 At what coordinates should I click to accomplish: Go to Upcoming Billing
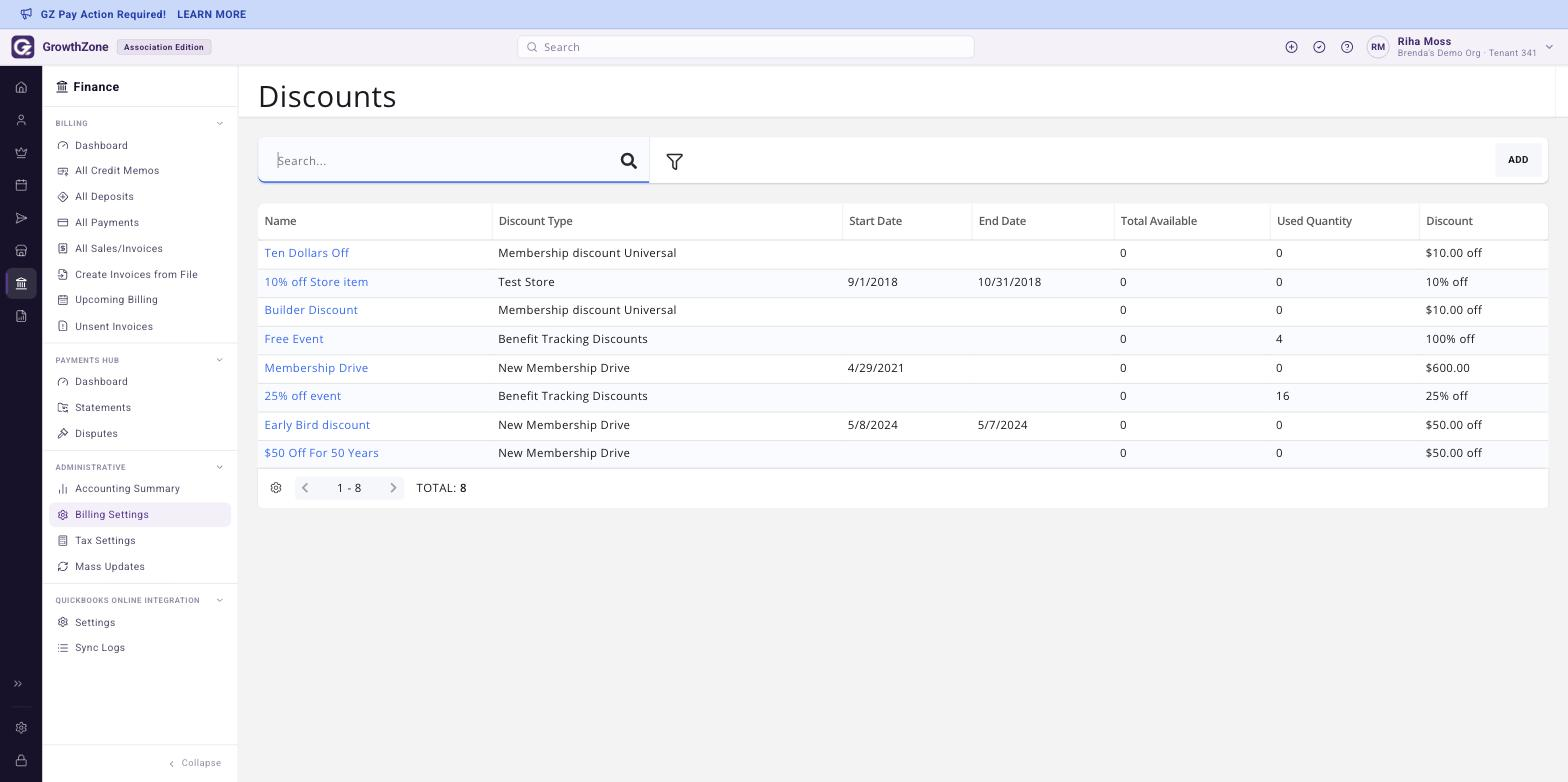point(116,300)
